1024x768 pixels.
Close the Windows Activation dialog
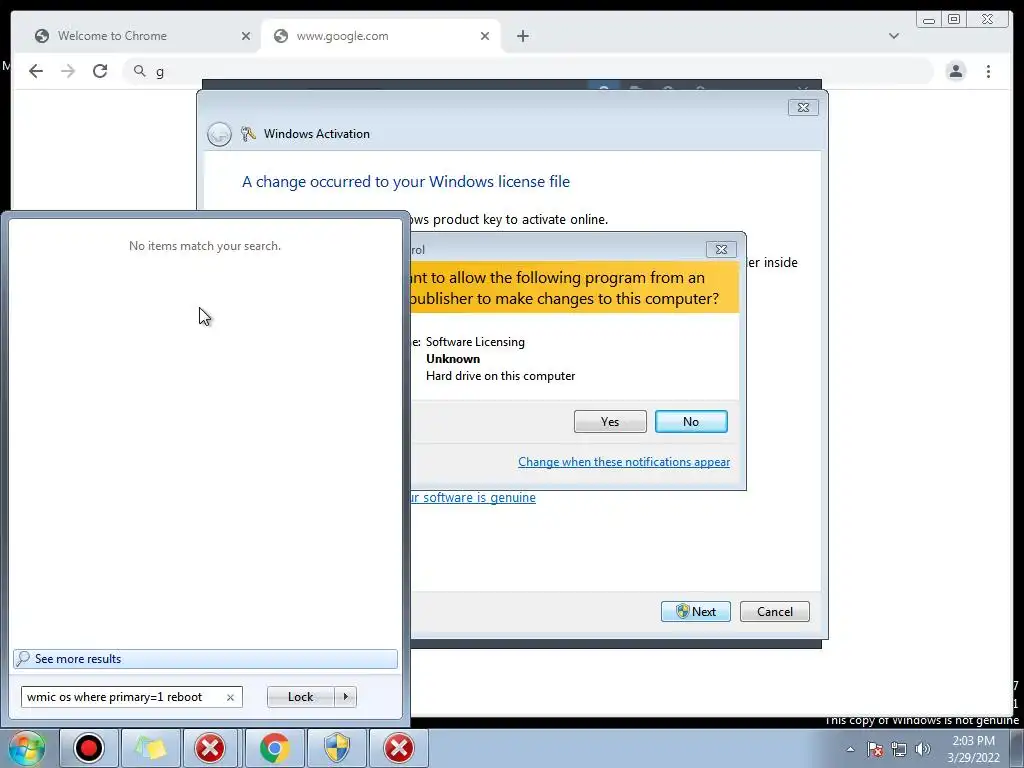[803, 107]
